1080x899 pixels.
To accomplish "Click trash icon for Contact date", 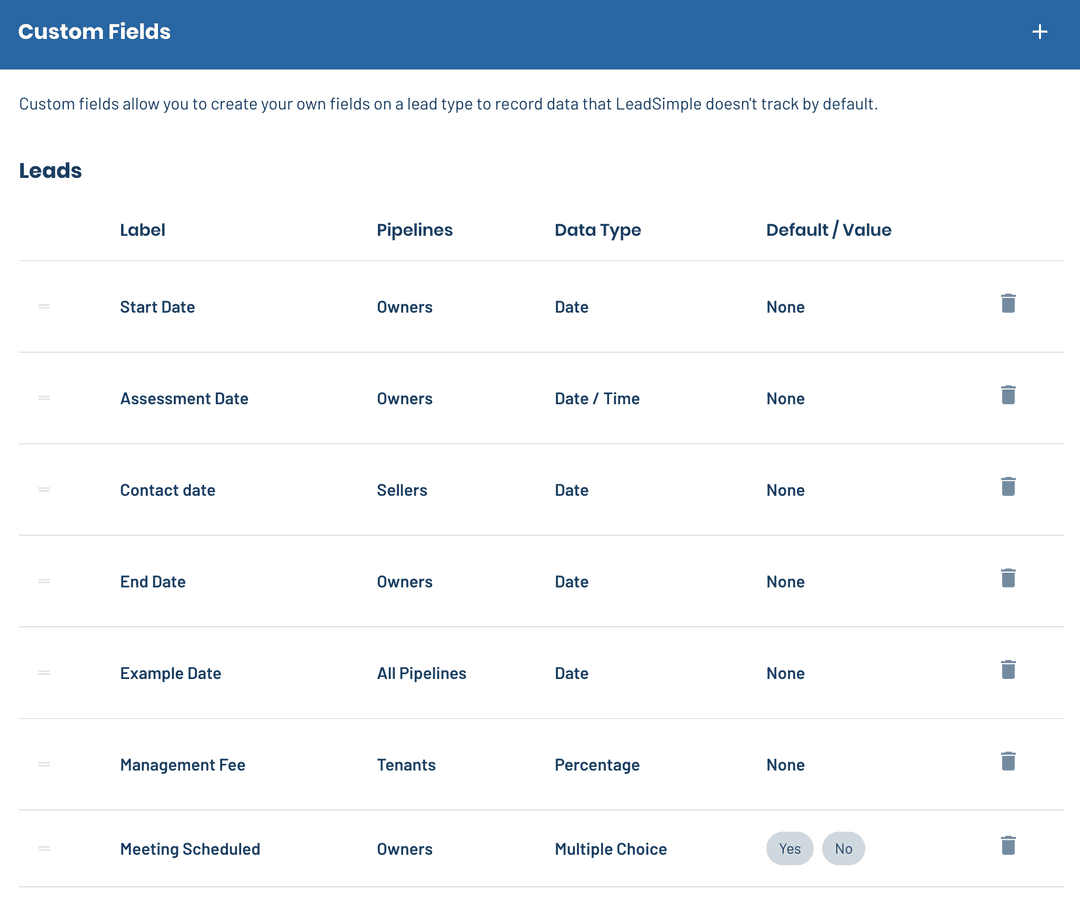I will pyautogui.click(x=1008, y=487).
